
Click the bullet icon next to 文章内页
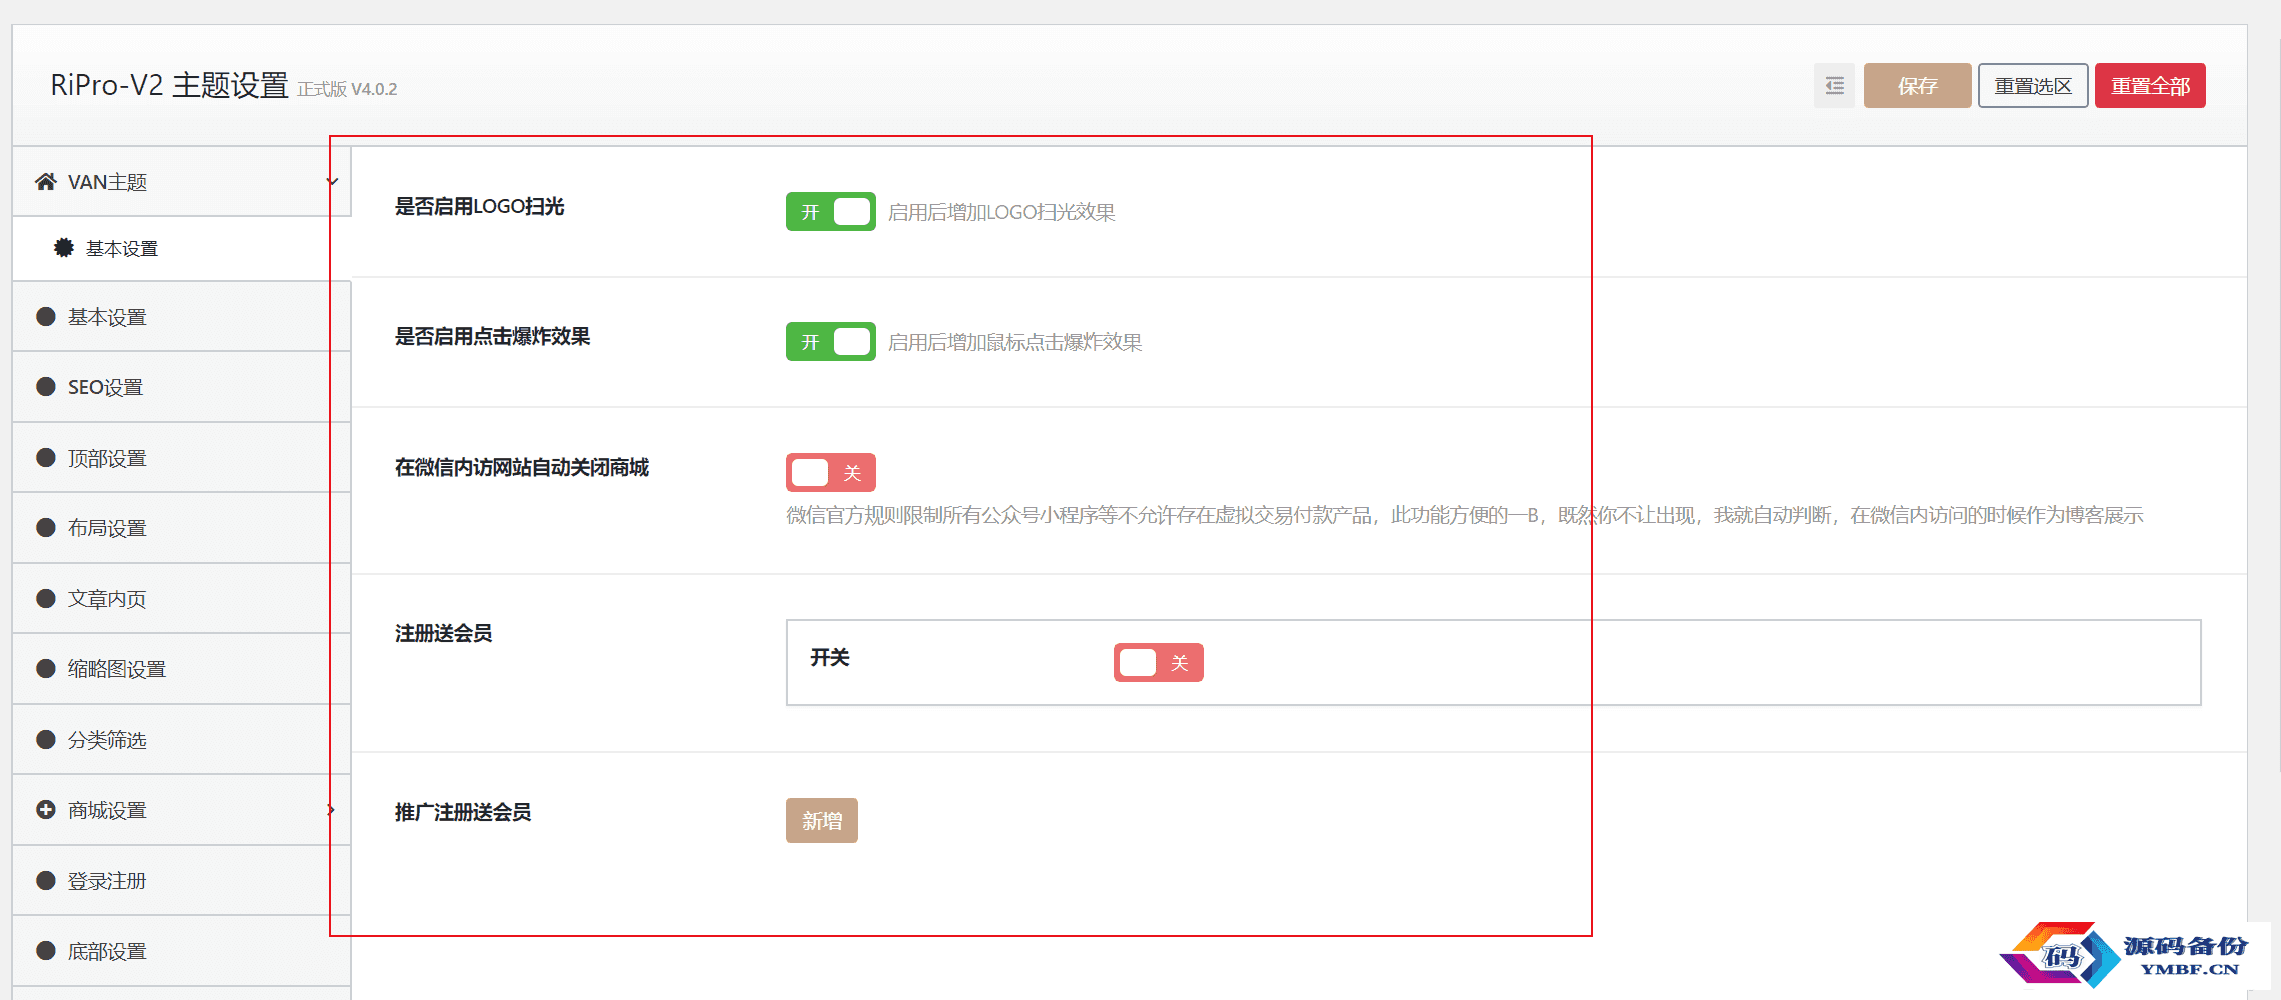46,599
